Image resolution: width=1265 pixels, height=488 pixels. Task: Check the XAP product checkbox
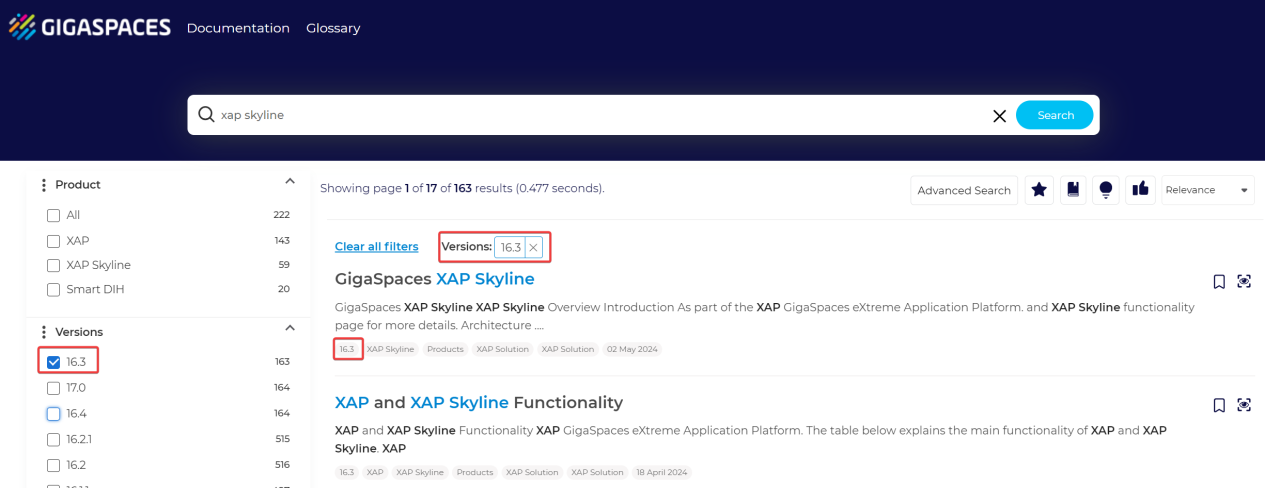(54, 240)
